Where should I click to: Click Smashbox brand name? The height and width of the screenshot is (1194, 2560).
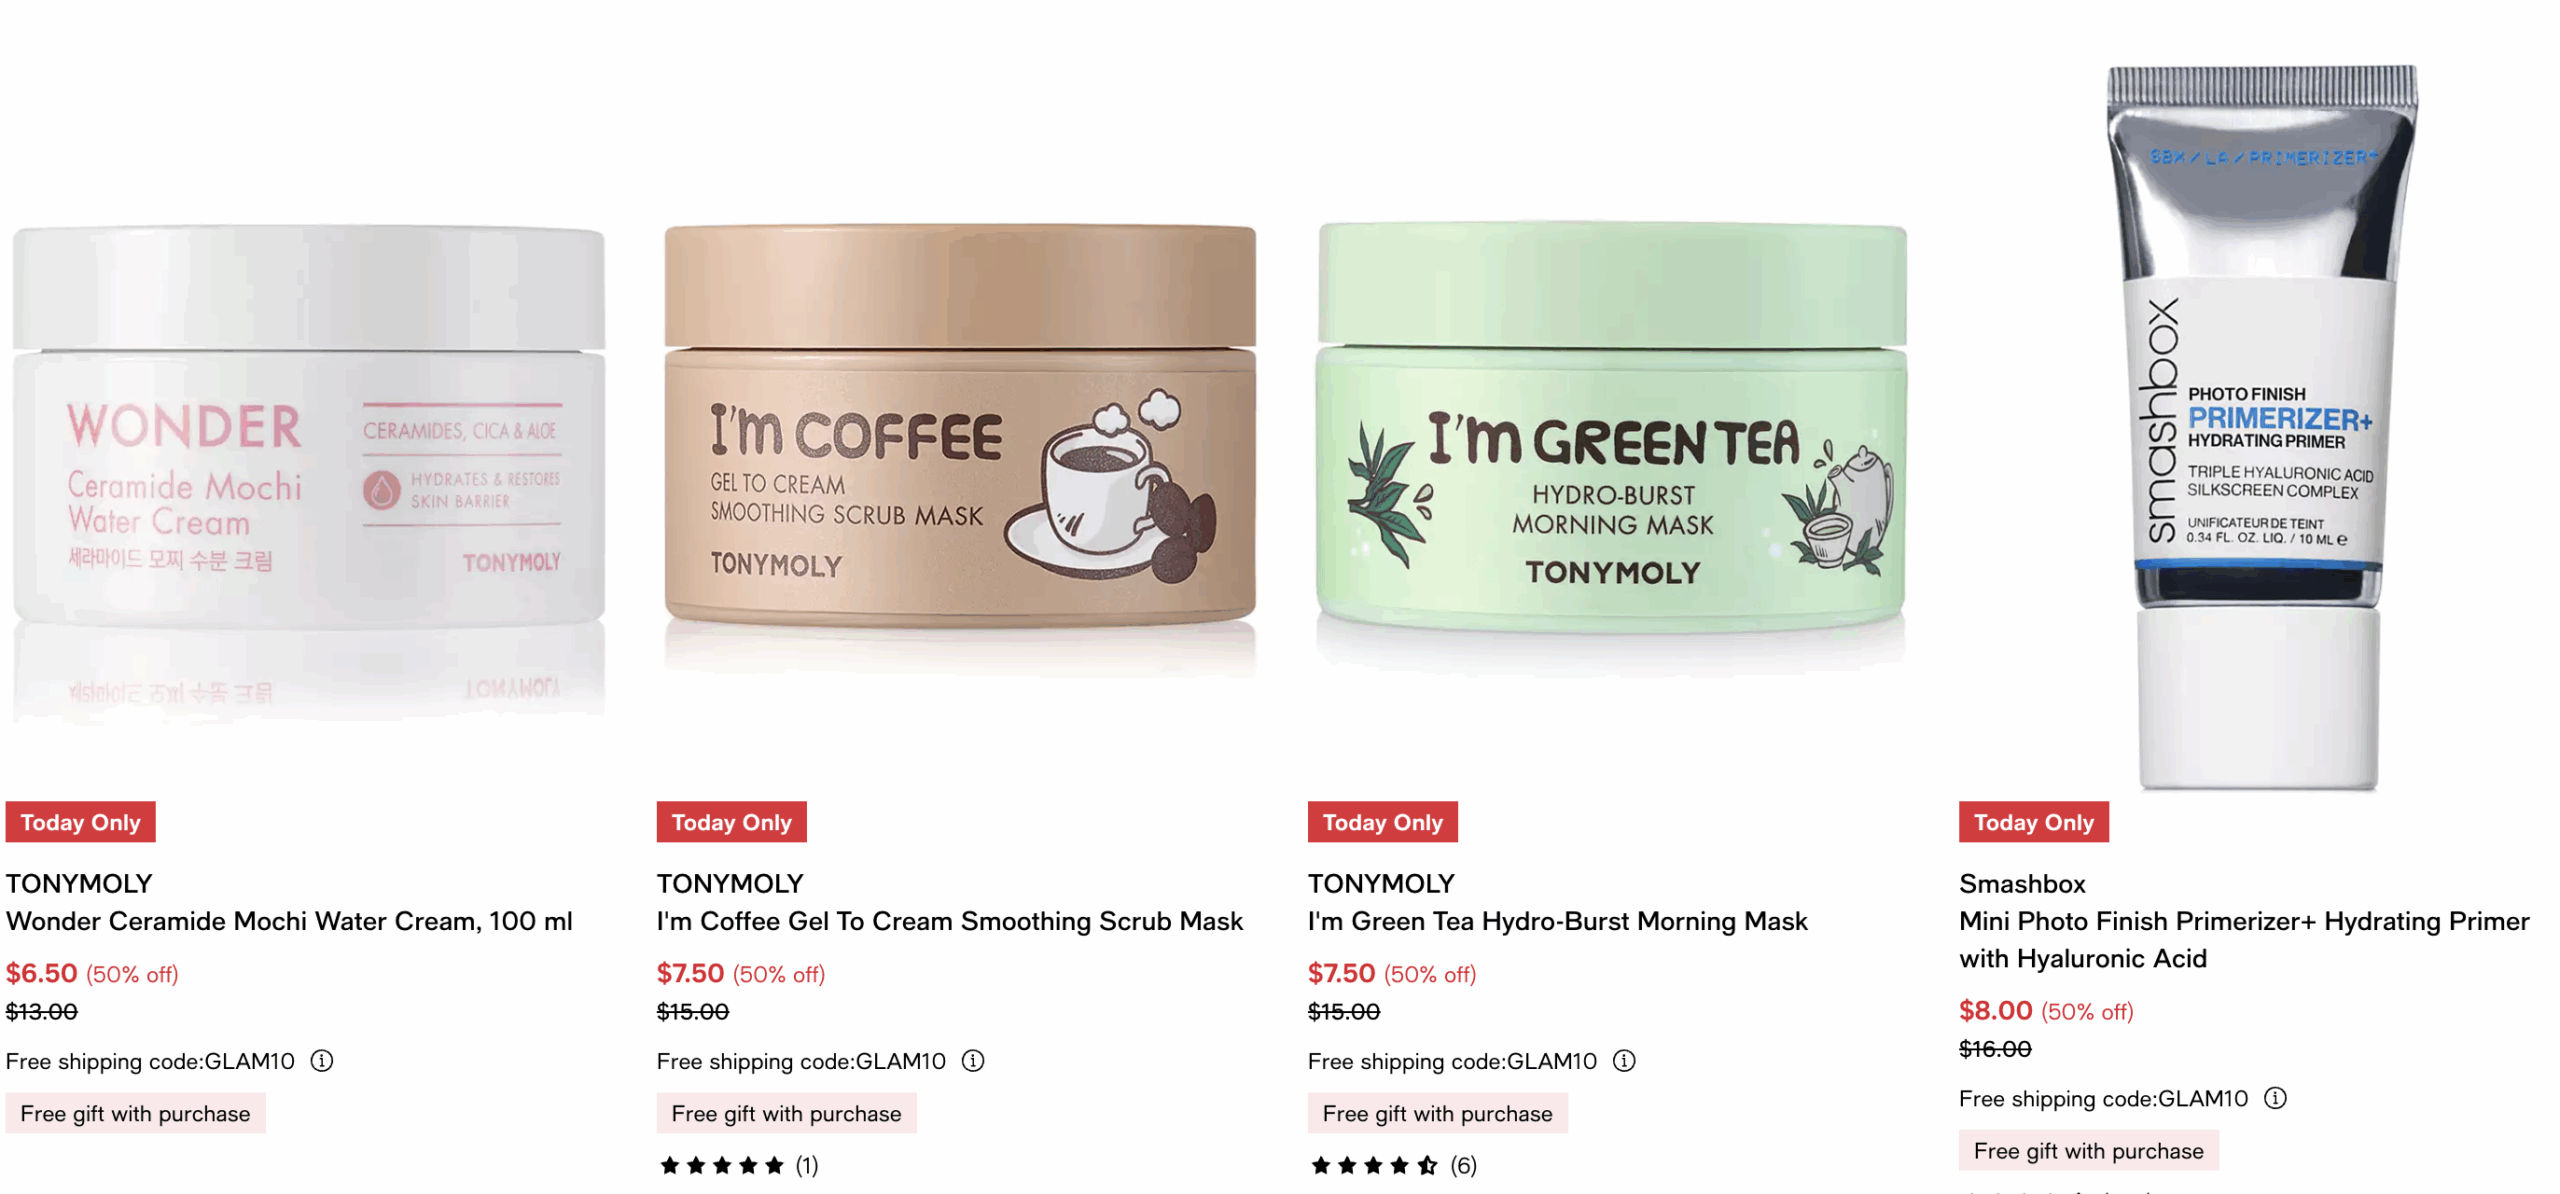click(2022, 883)
